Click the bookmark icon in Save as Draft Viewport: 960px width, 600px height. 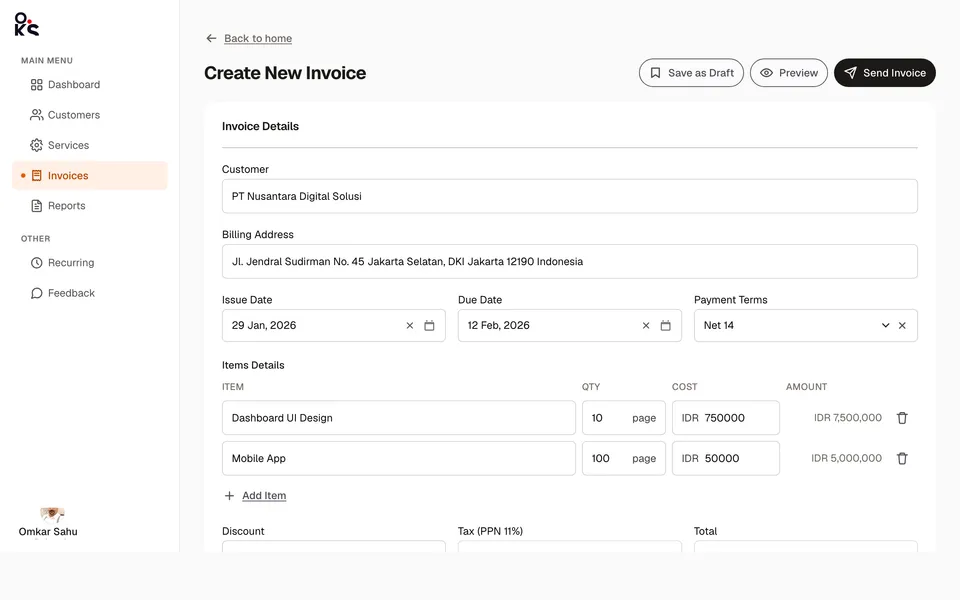click(x=655, y=73)
